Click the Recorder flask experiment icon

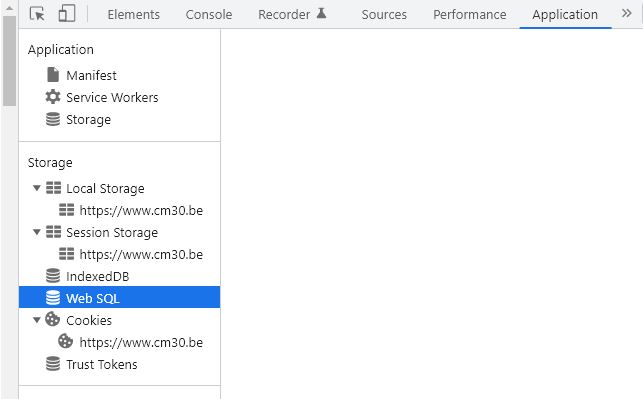322,14
